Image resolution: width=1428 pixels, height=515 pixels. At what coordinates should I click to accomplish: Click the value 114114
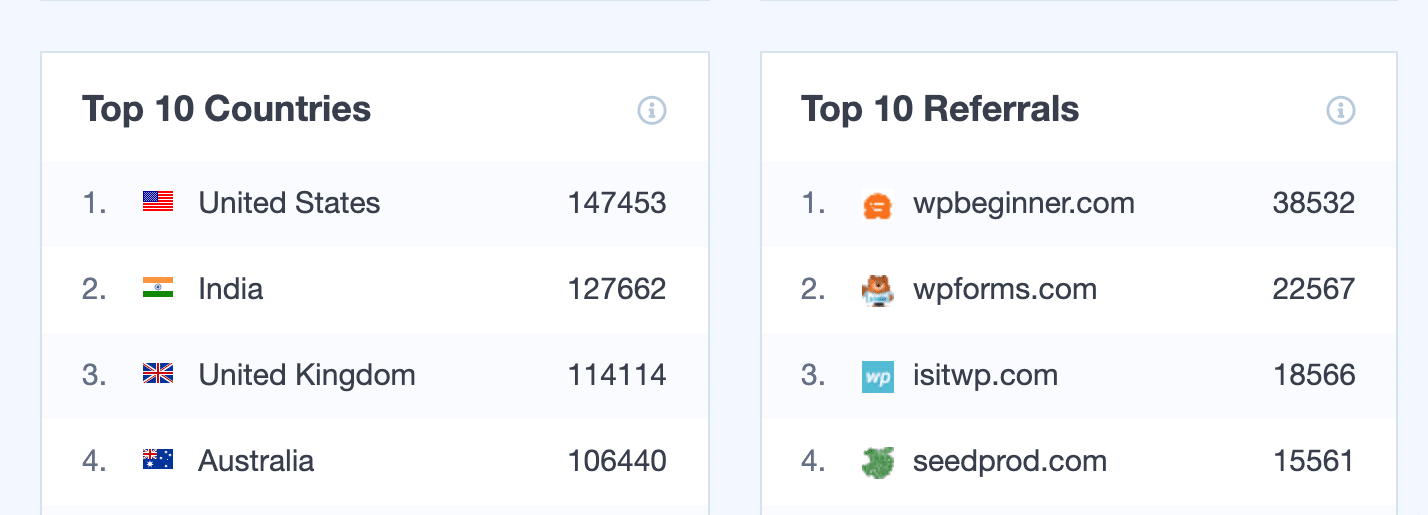tap(617, 375)
